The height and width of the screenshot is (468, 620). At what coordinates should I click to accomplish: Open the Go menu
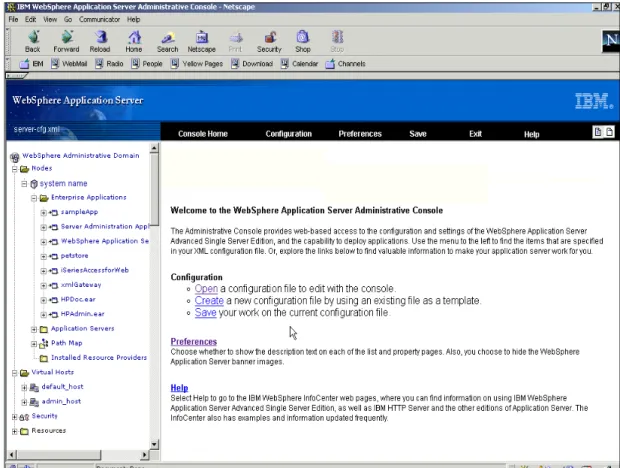click(68, 19)
